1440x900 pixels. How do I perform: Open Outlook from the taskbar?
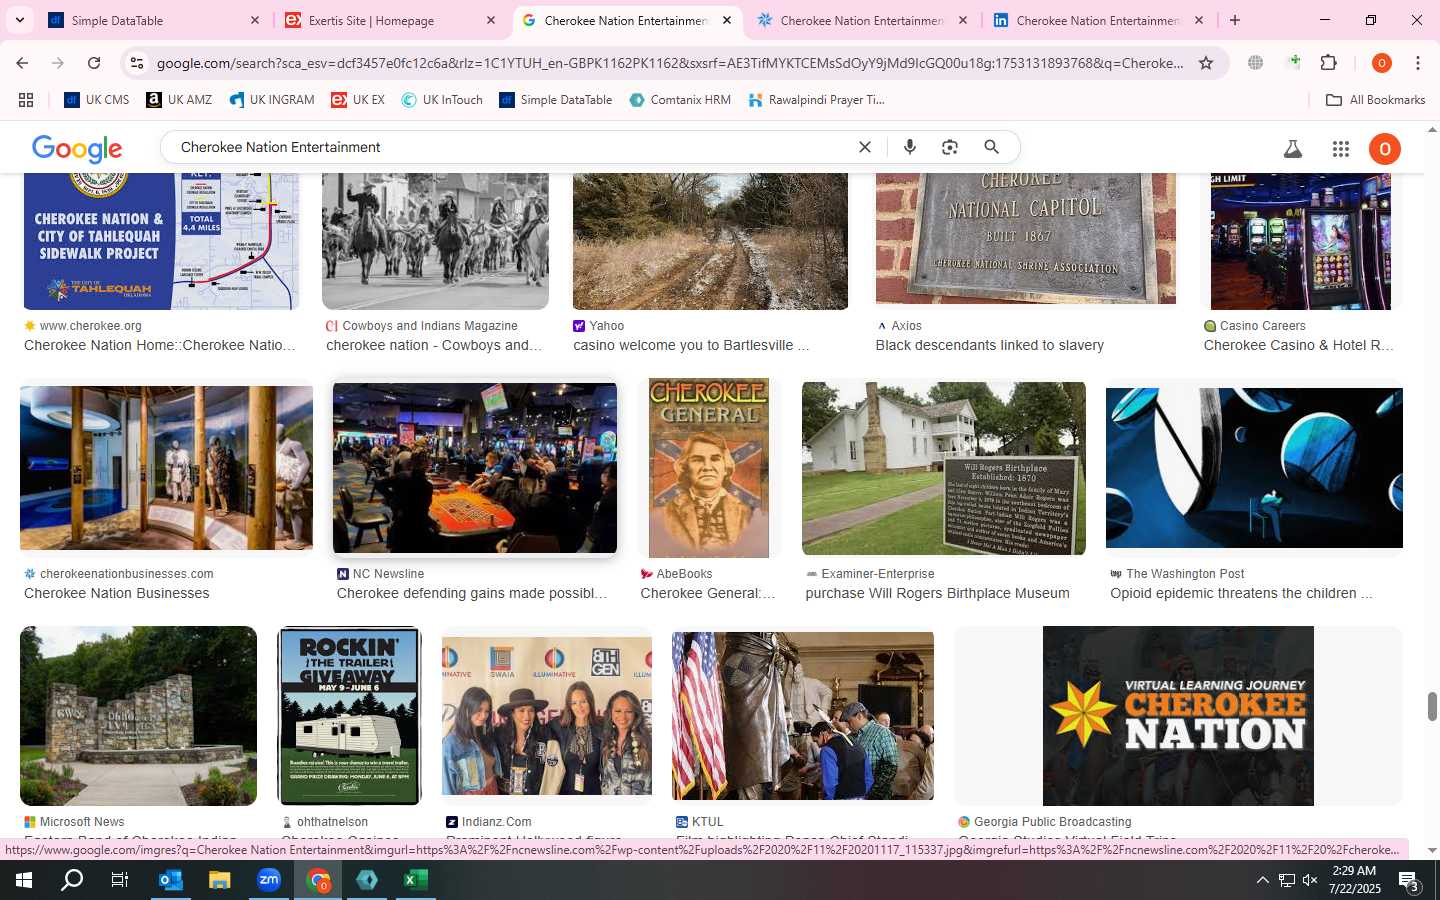(x=170, y=880)
